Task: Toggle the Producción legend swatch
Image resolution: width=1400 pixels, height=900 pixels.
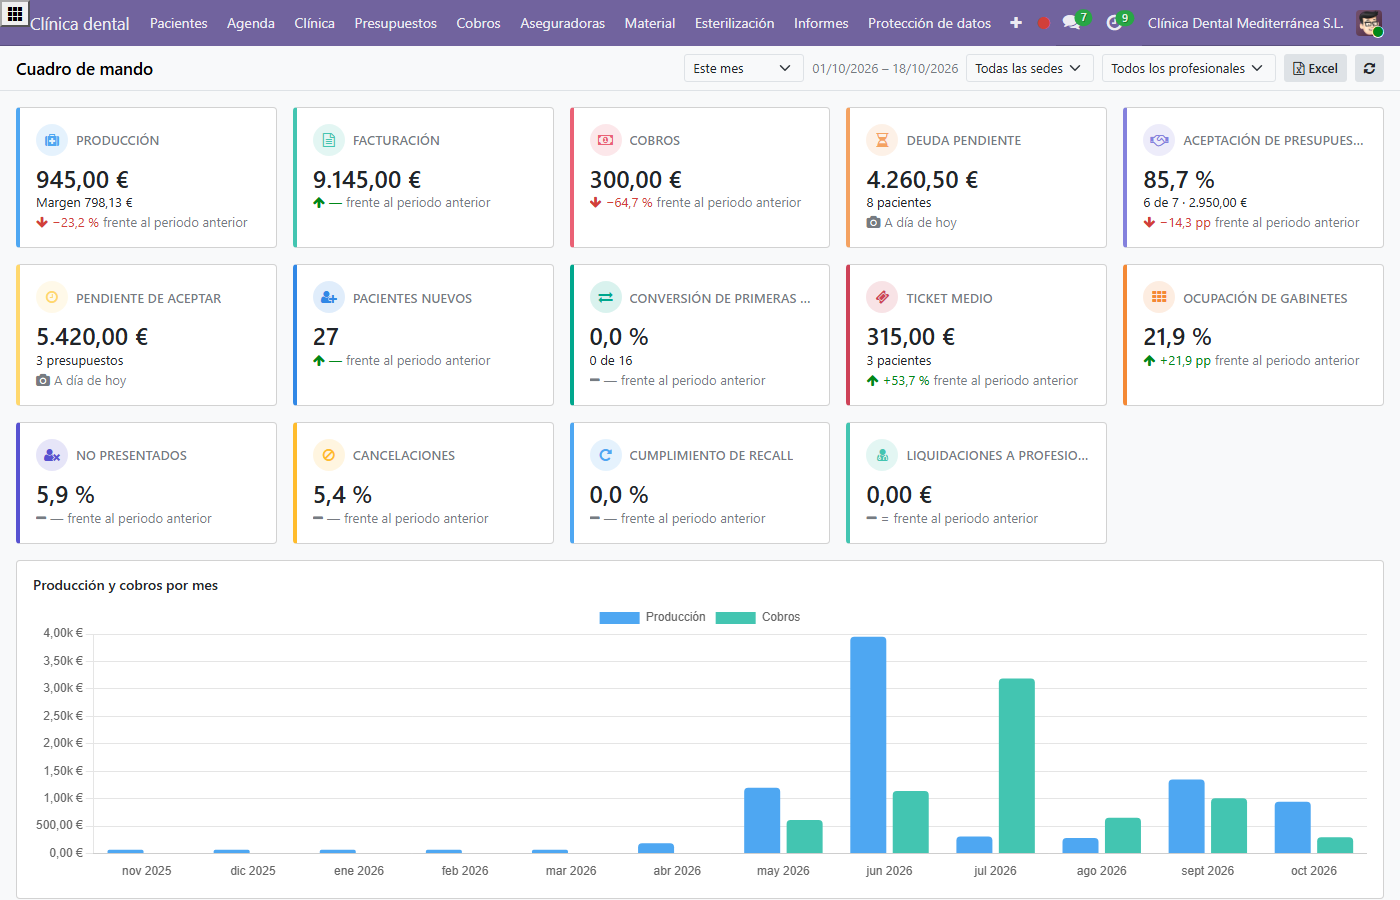Action: [619, 617]
